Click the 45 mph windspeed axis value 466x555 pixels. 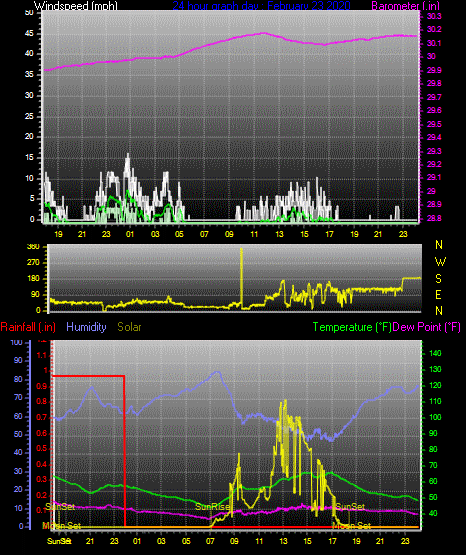29,34
